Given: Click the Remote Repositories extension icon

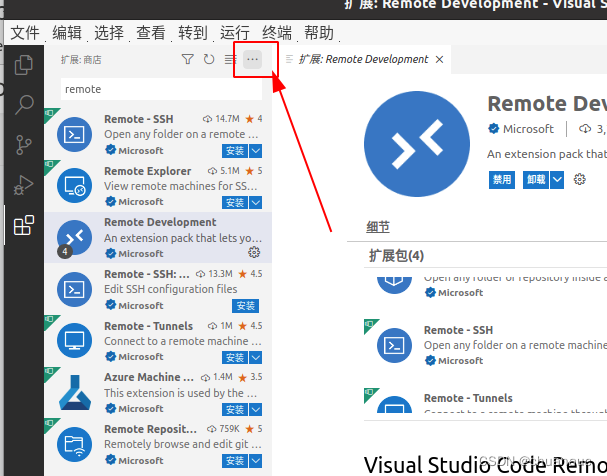Looking at the screenshot, I should click(x=74, y=444).
